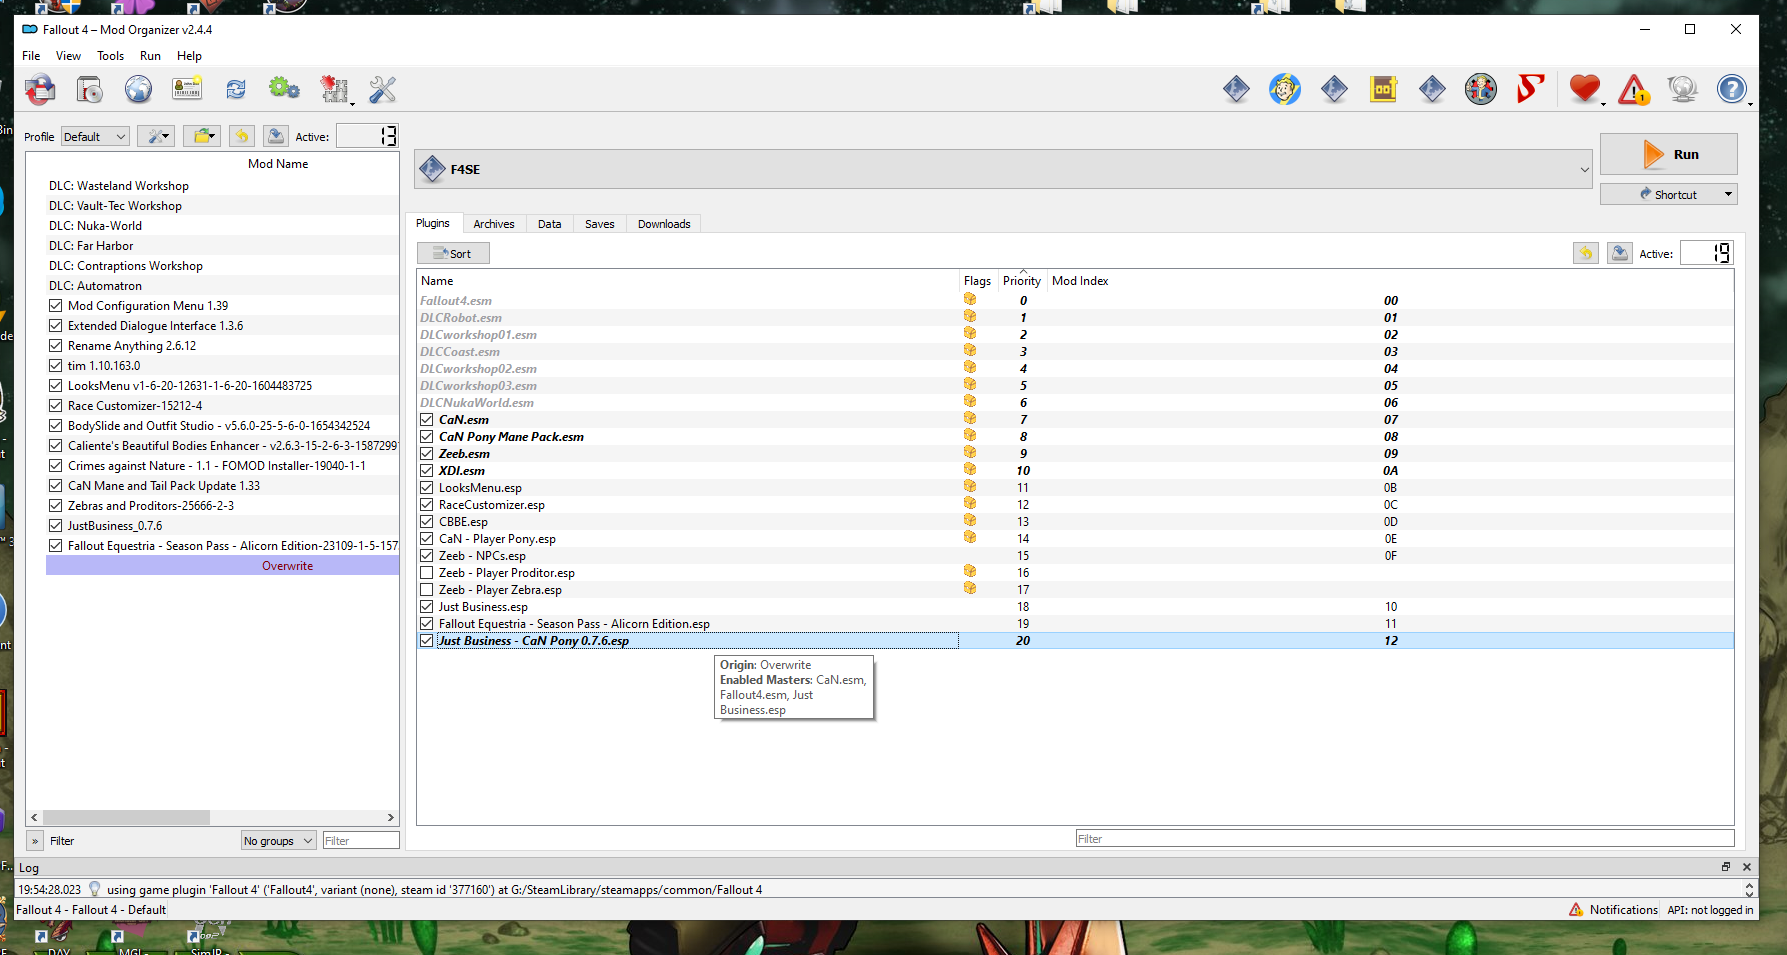Open the No groups dropdown
Image resolution: width=1787 pixels, height=955 pixels.
[278, 841]
